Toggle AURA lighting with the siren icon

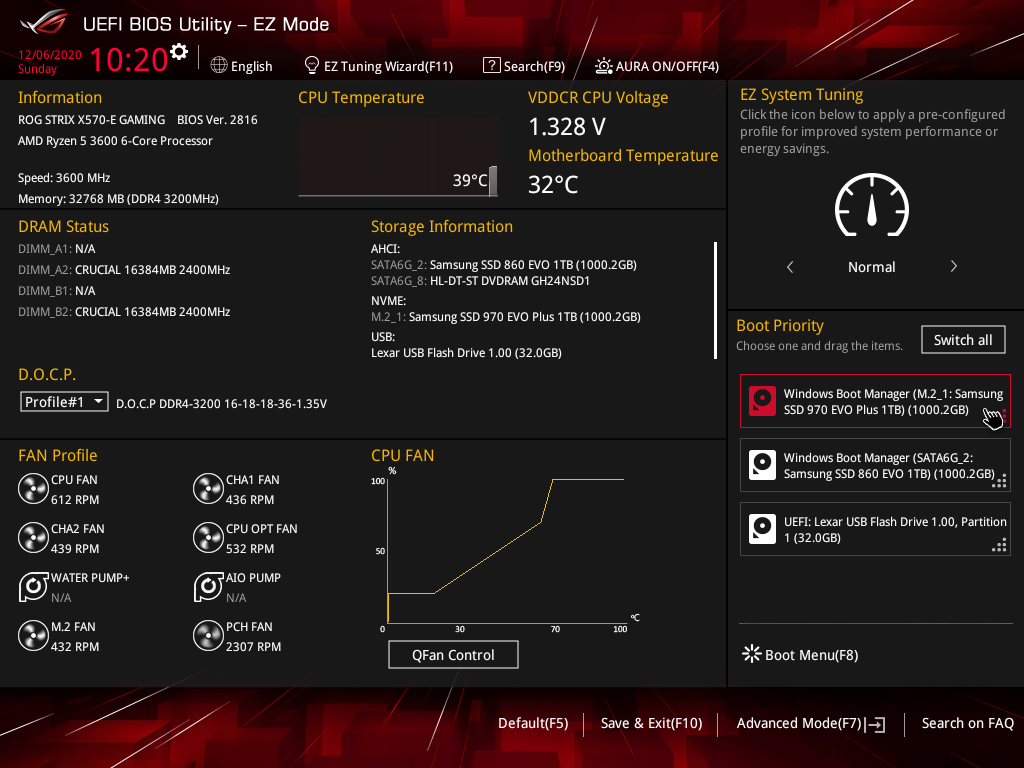pyautogui.click(x=603, y=66)
